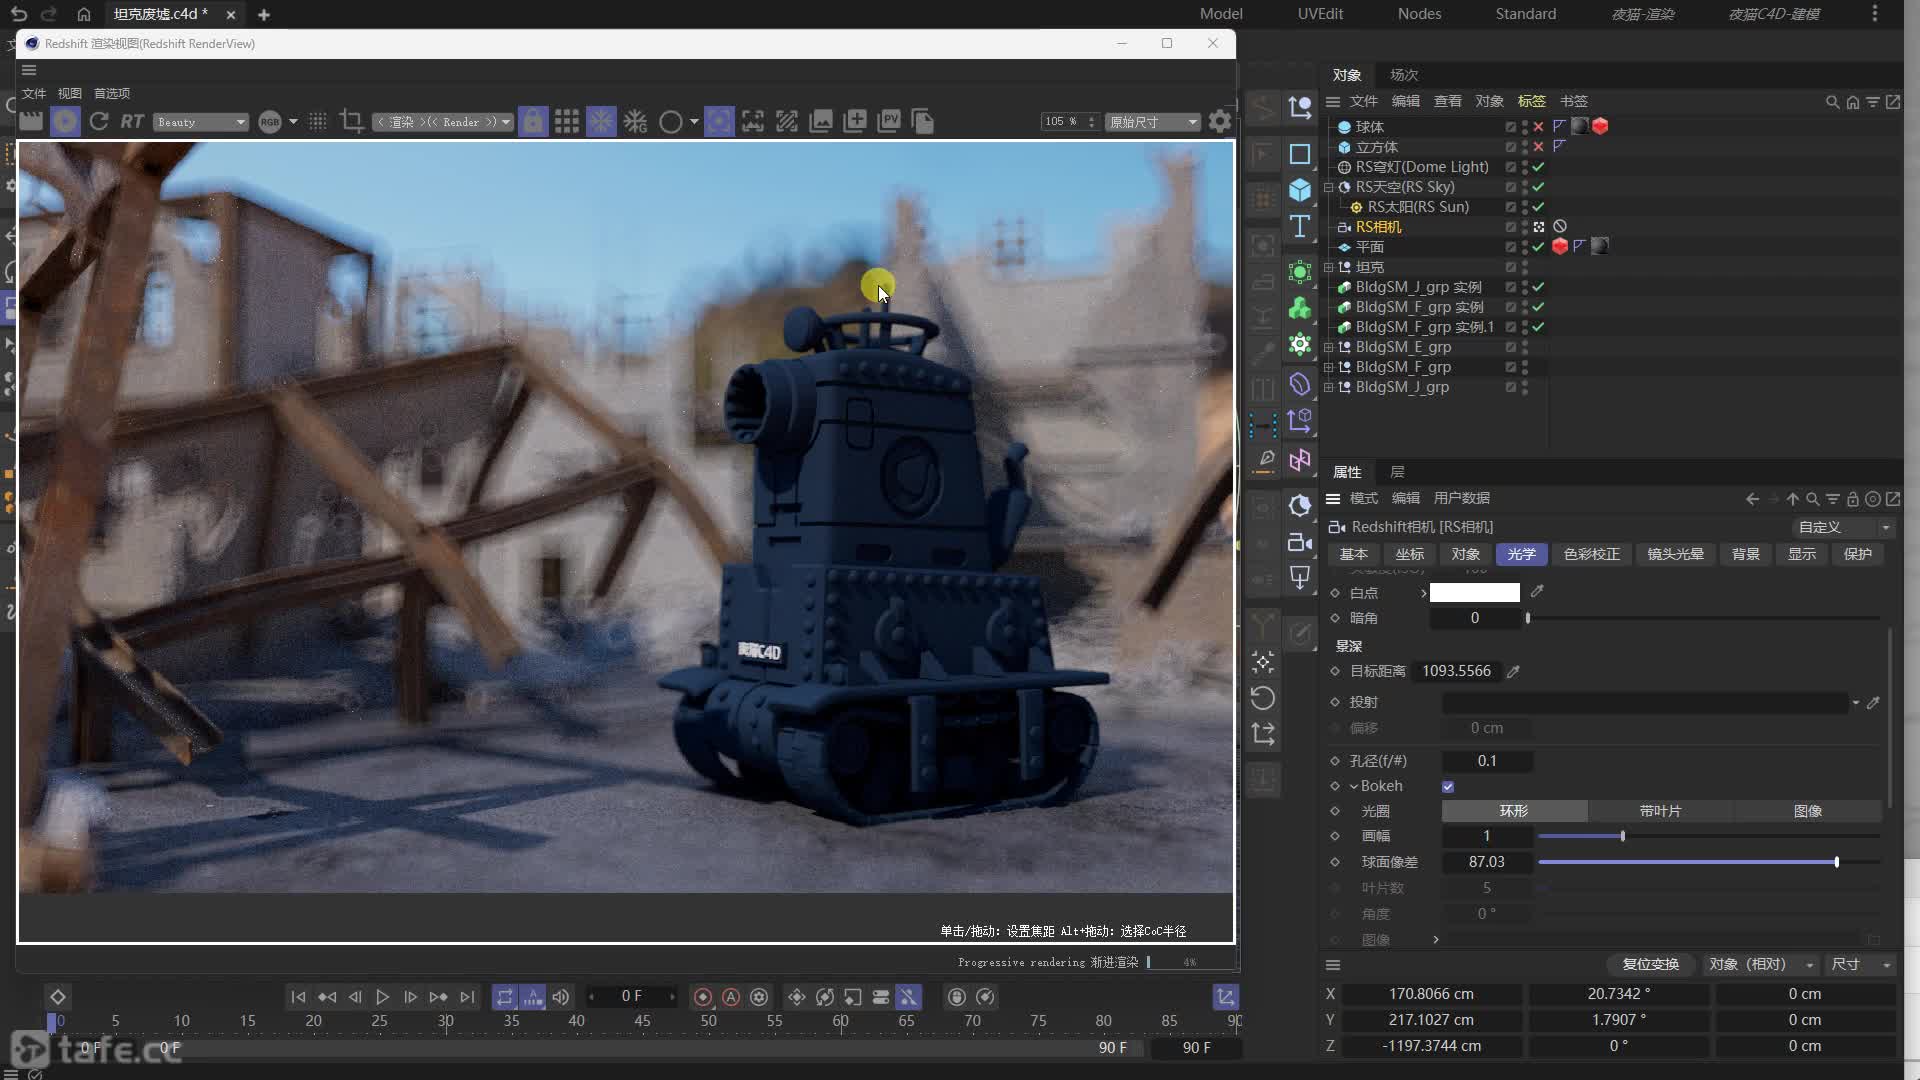This screenshot has height=1080, width=1920.
Task: Start IPR render in Redshift RenderView
Action: 65,122
